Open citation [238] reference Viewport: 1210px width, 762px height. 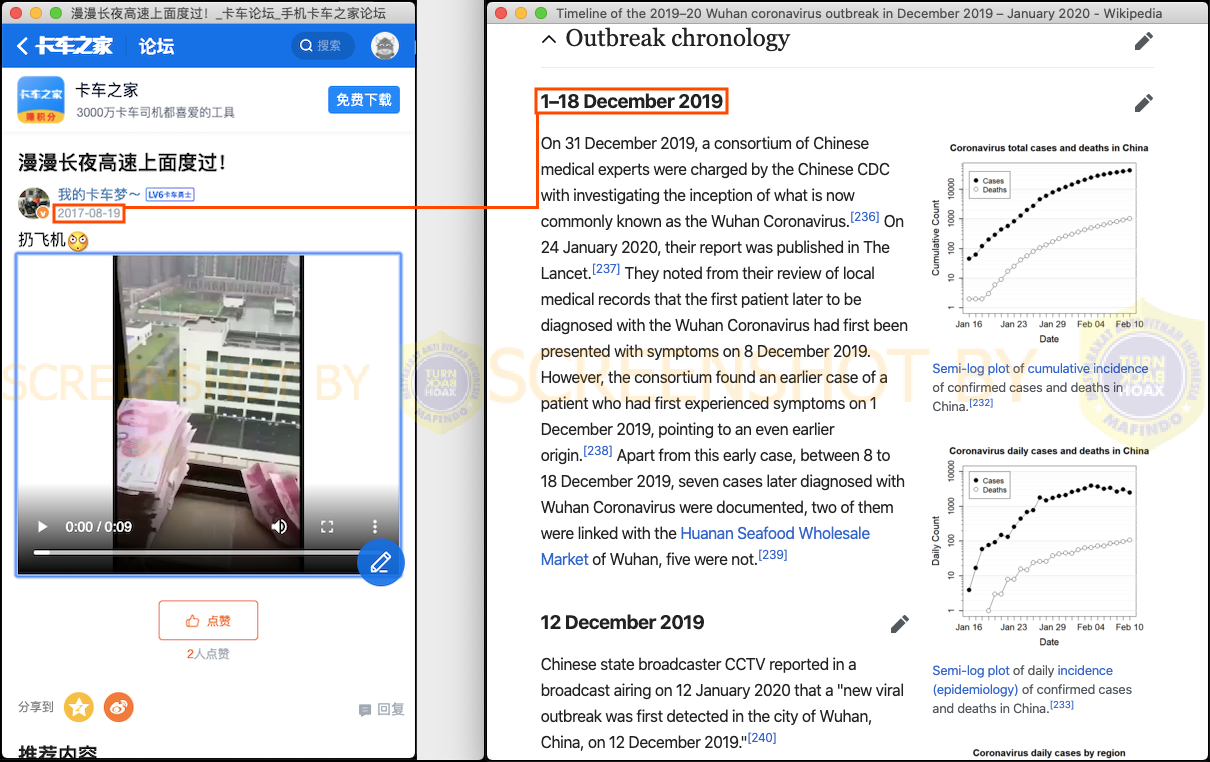pos(598,451)
